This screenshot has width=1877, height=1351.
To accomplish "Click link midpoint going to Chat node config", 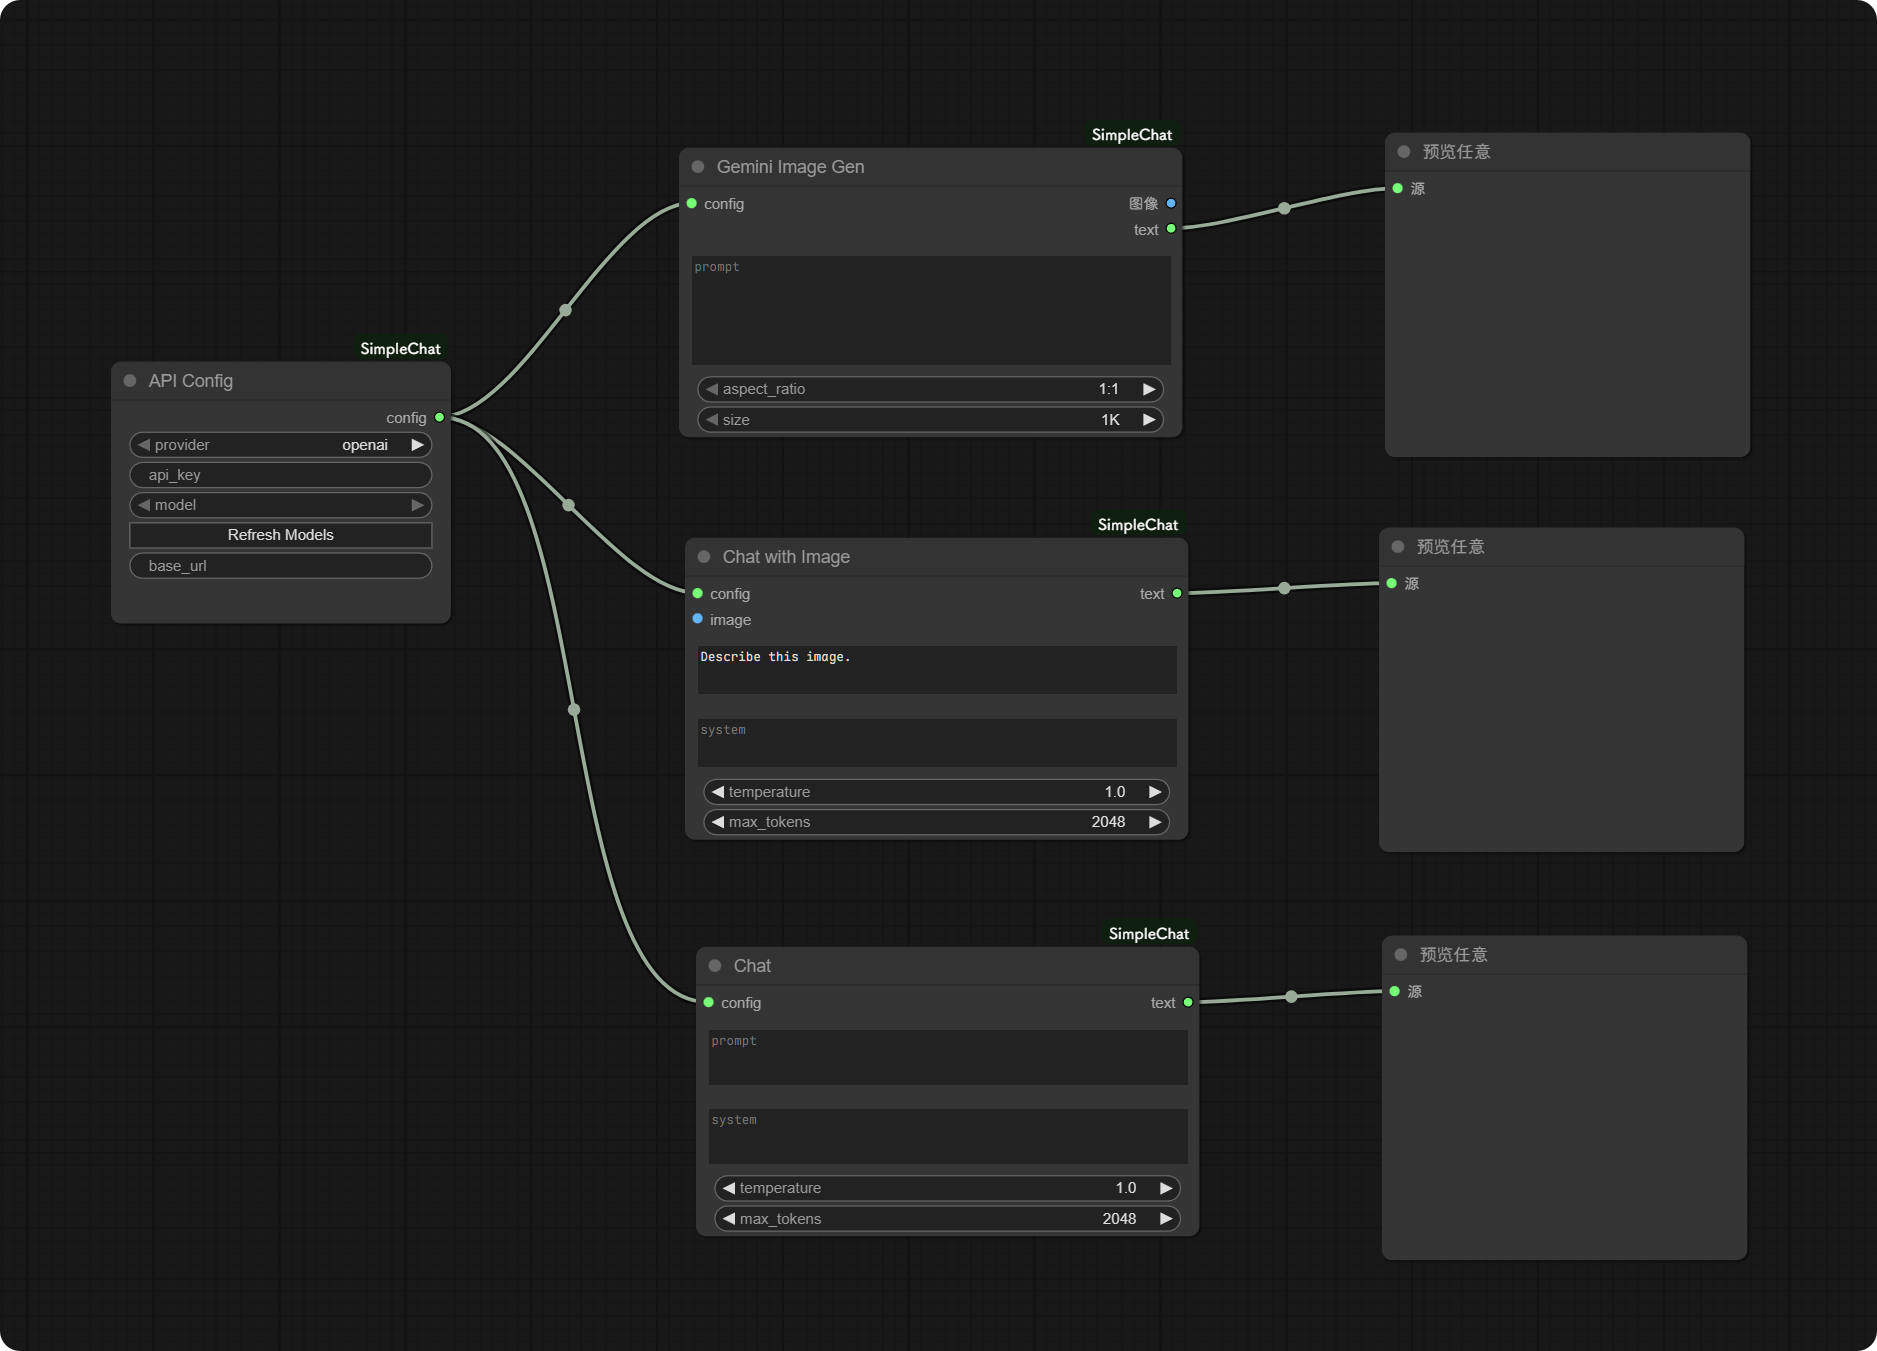I will [x=574, y=710].
